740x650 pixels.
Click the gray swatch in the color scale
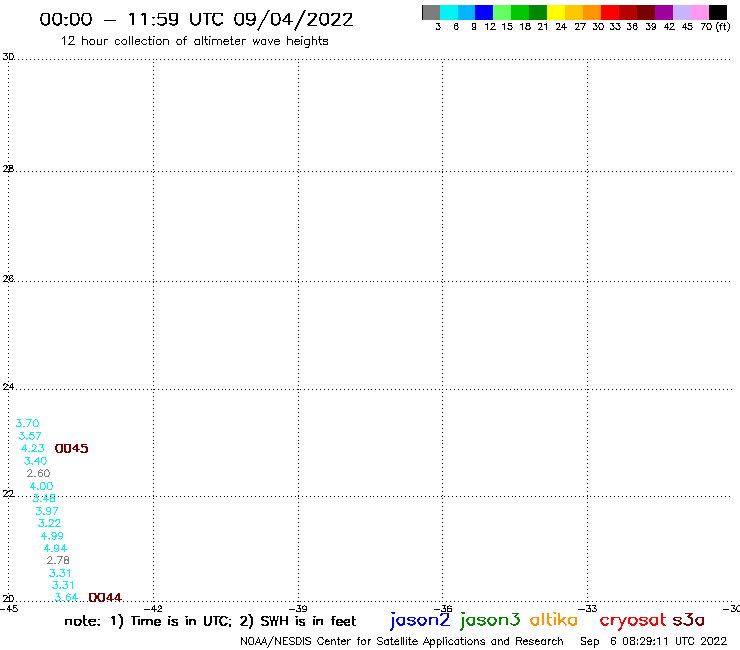pyautogui.click(x=431, y=12)
